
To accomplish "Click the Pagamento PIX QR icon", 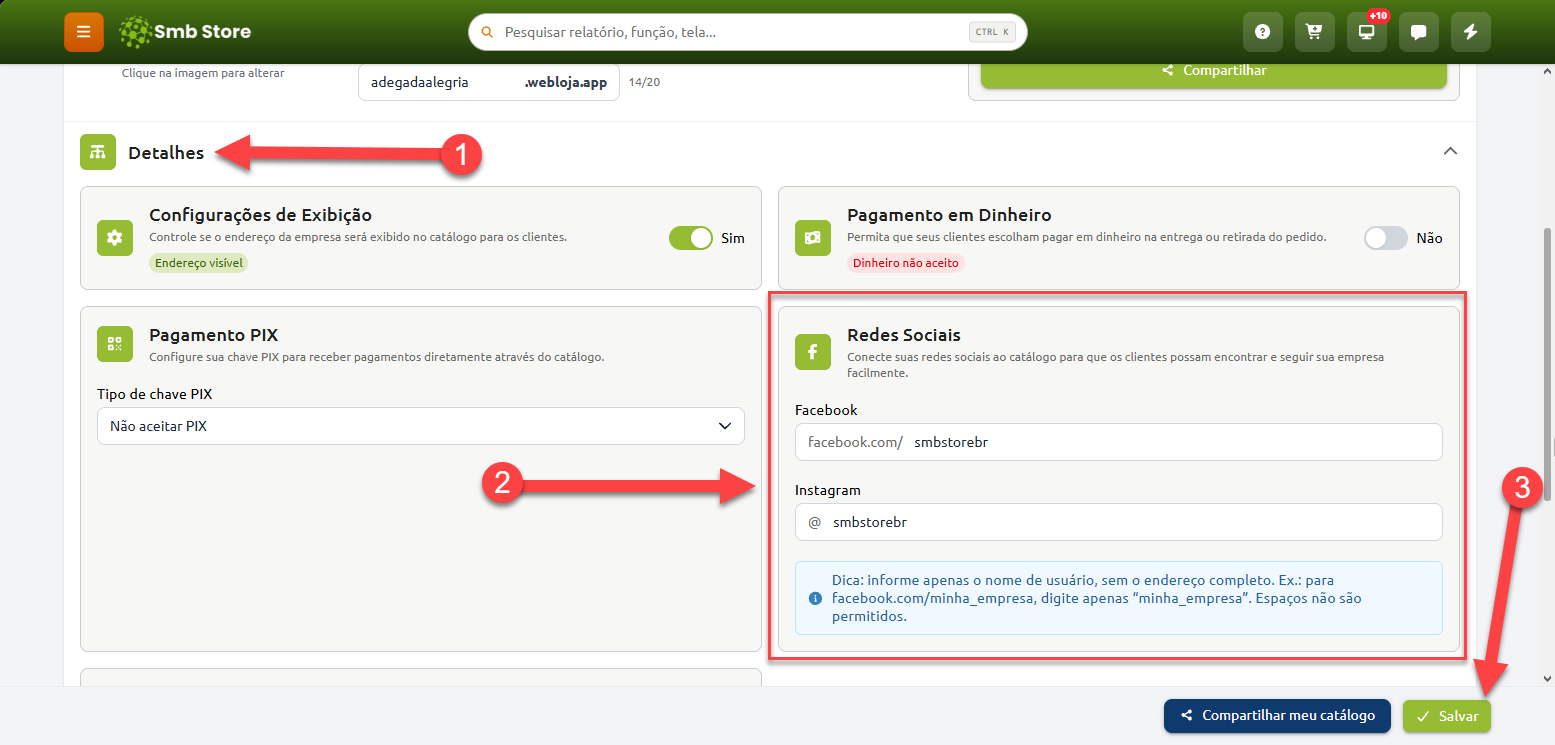I will click(x=115, y=344).
